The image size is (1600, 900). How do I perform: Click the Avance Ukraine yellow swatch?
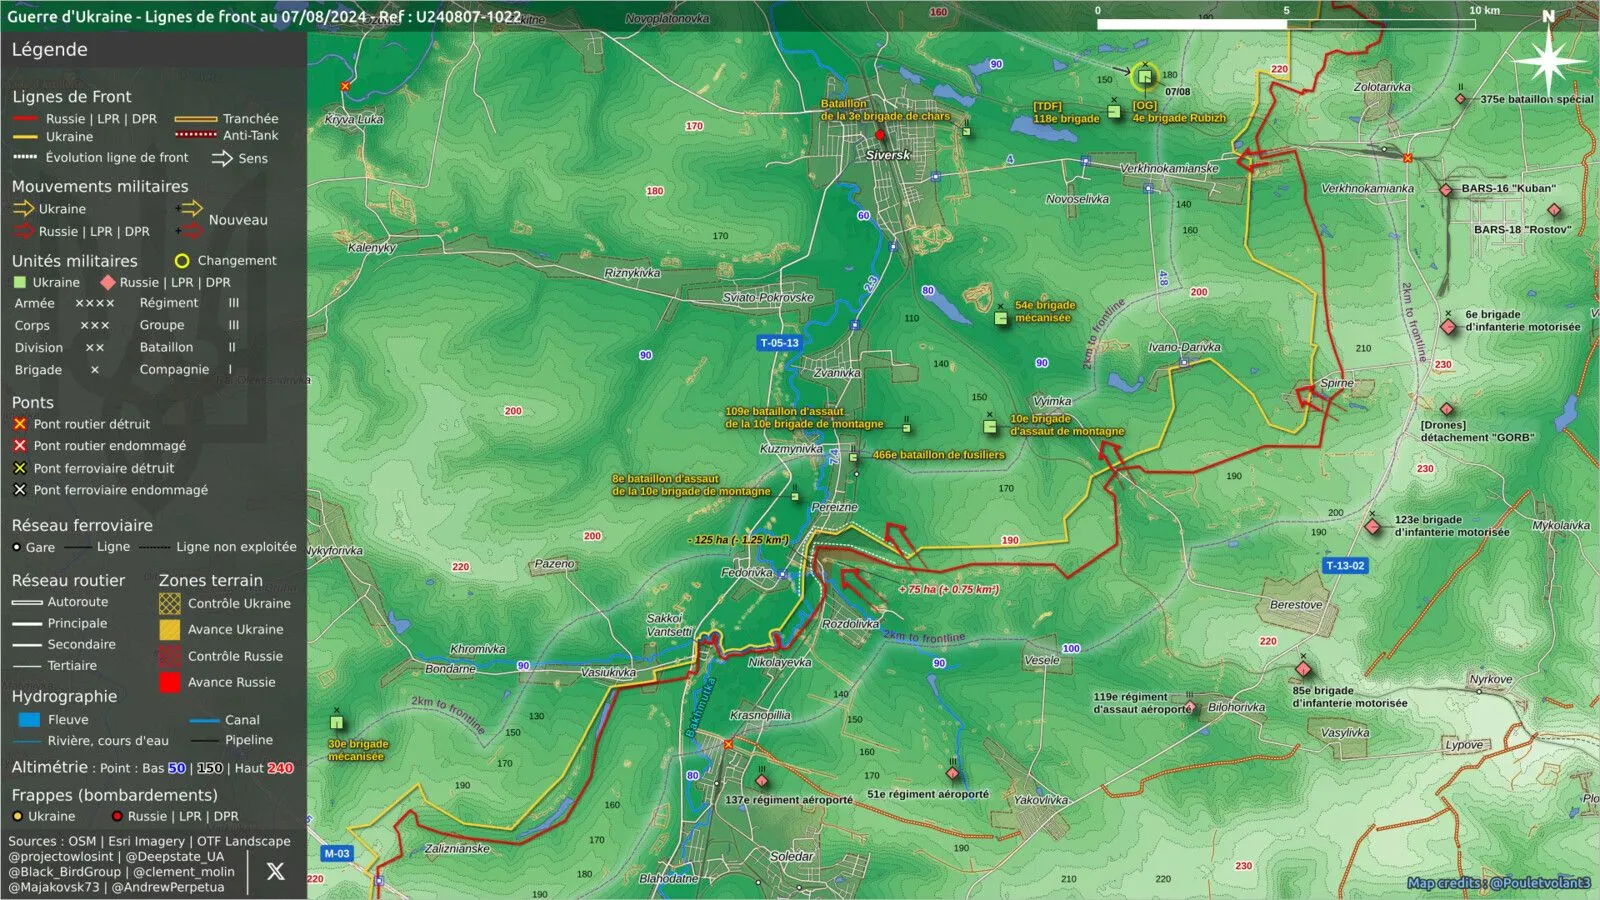pos(170,630)
